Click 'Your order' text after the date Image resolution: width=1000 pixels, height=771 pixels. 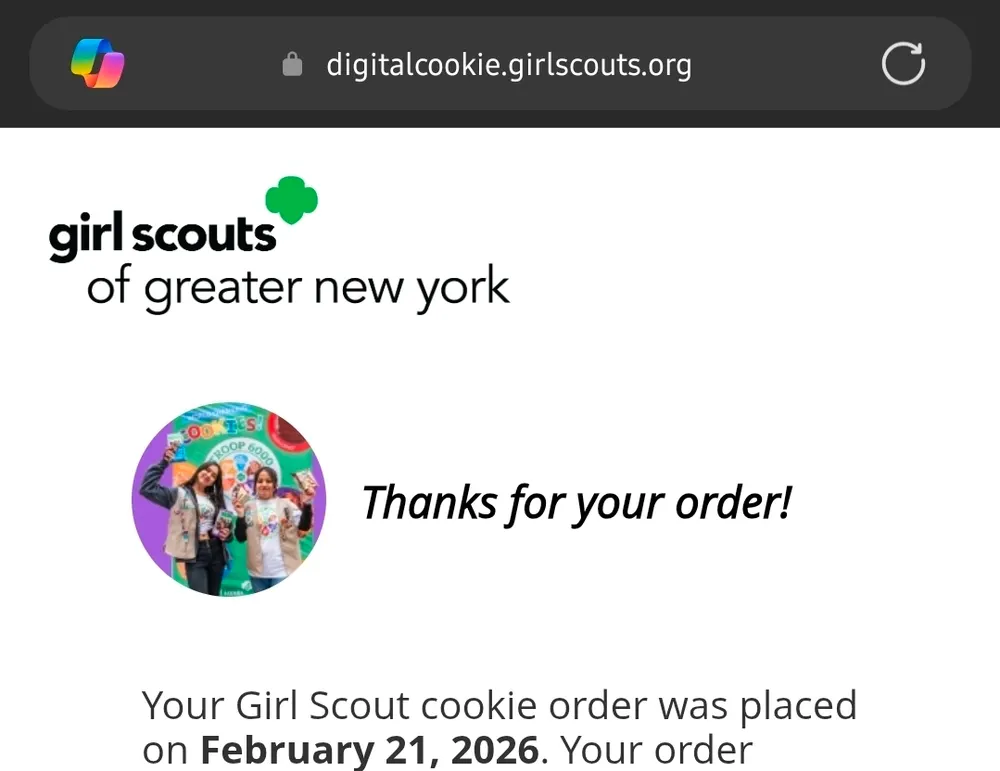click(656, 750)
